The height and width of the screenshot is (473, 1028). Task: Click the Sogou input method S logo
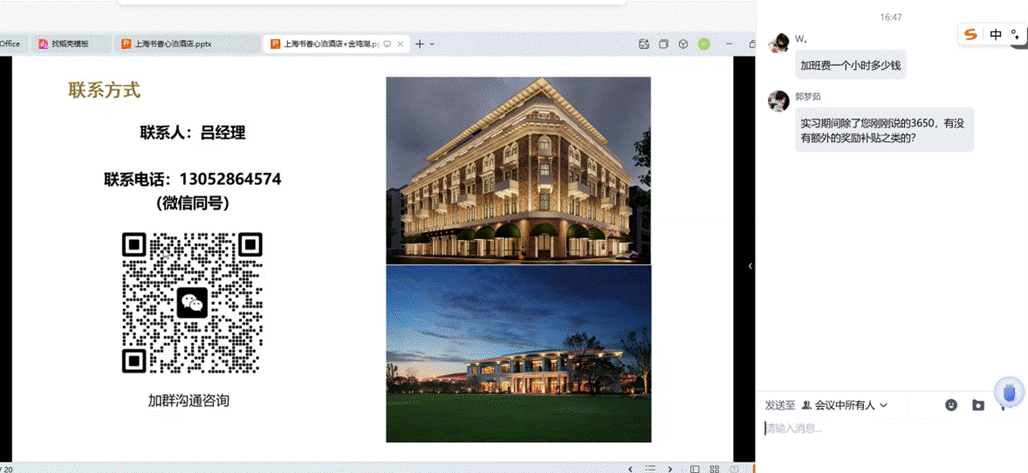pyautogui.click(x=969, y=35)
